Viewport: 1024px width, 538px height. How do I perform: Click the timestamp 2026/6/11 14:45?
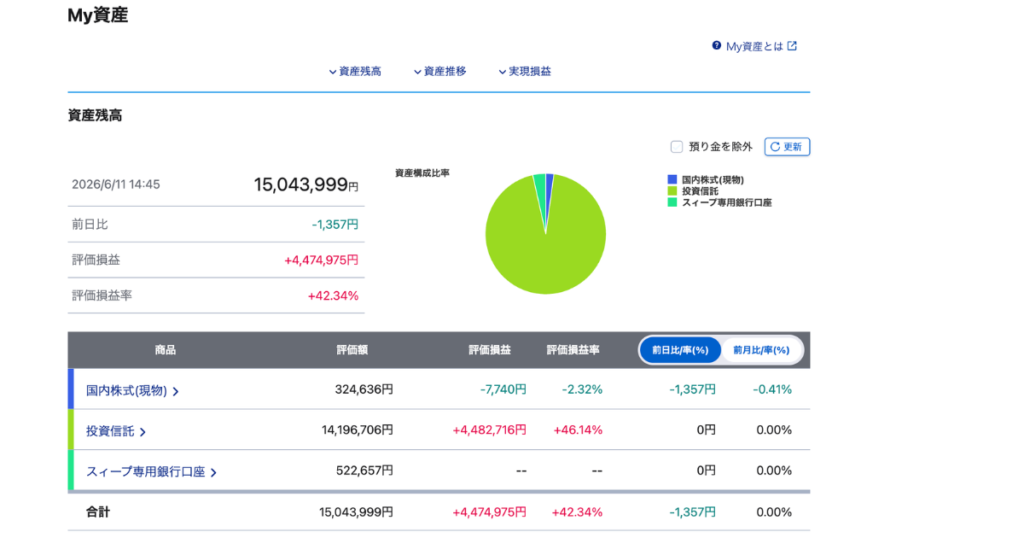(116, 184)
